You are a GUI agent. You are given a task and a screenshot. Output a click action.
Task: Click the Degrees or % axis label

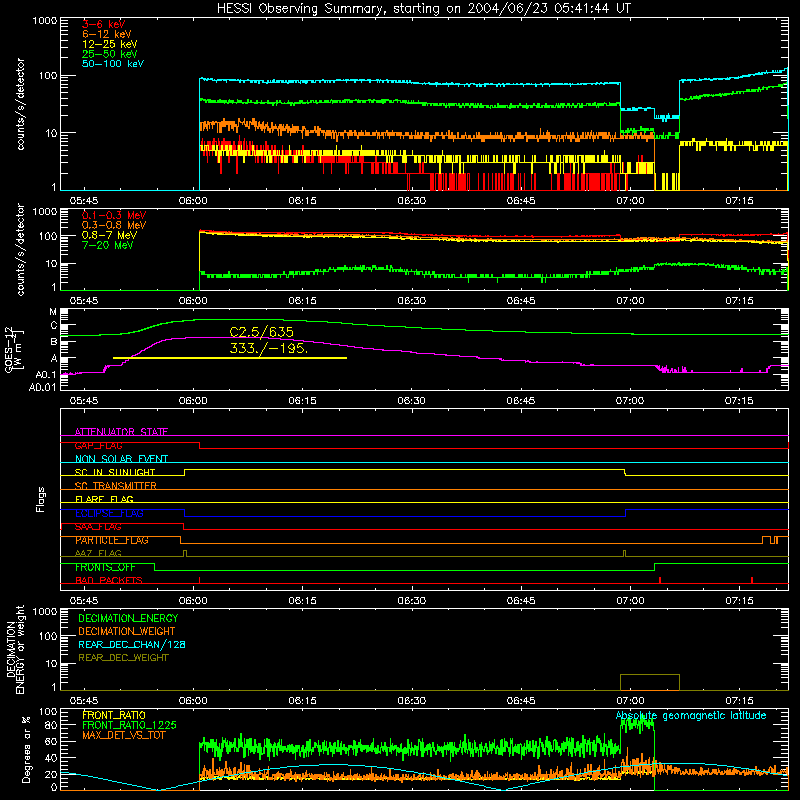coord(26,749)
